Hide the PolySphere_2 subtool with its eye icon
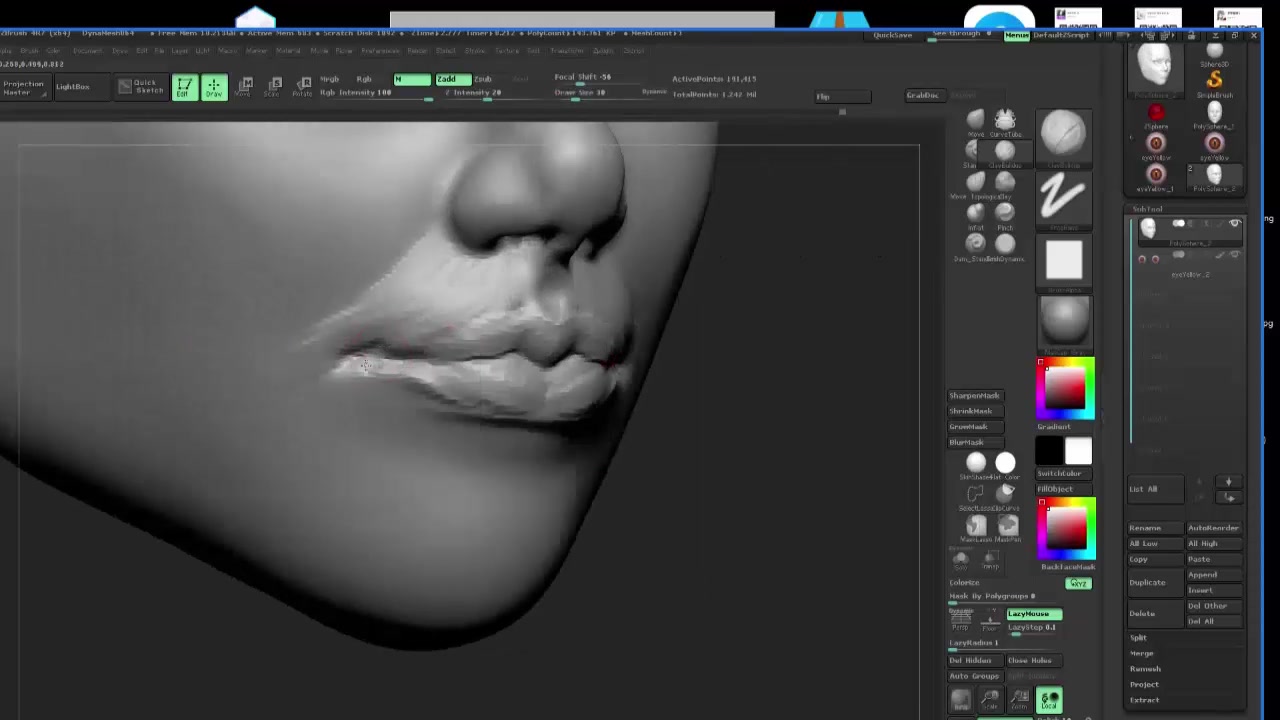This screenshot has height=720, width=1280. (x=1235, y=223)
